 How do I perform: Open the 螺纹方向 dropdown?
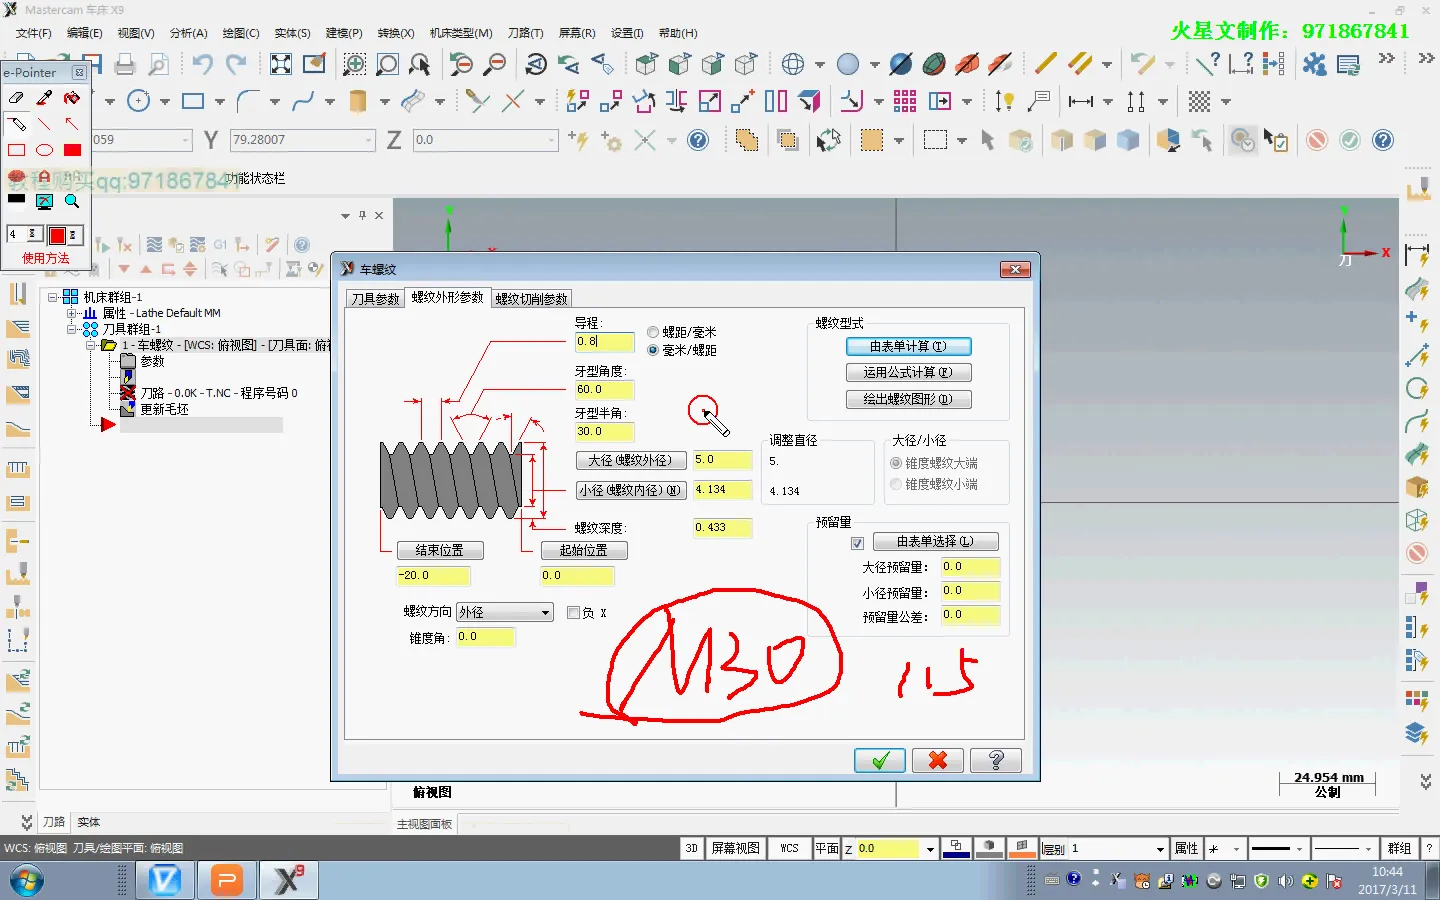pos(545,612)
